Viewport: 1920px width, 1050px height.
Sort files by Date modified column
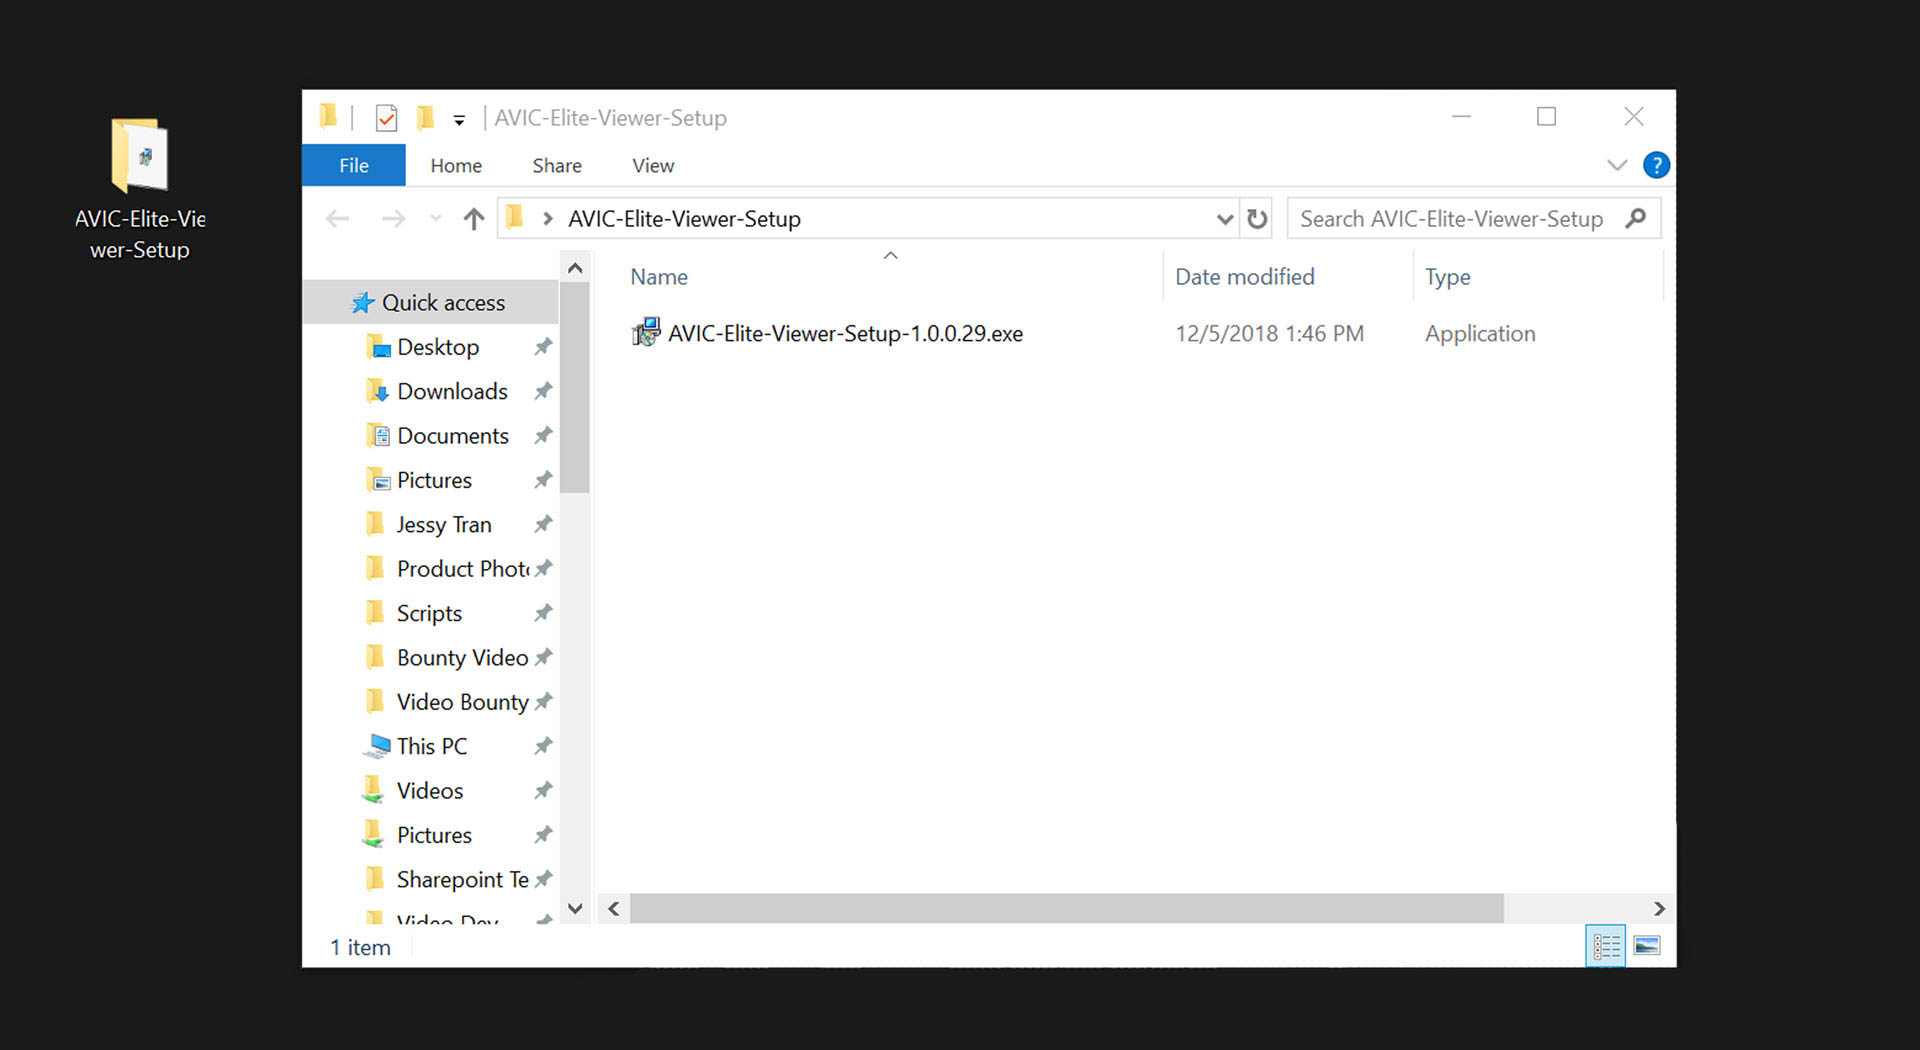click(x=1244, y=277)
